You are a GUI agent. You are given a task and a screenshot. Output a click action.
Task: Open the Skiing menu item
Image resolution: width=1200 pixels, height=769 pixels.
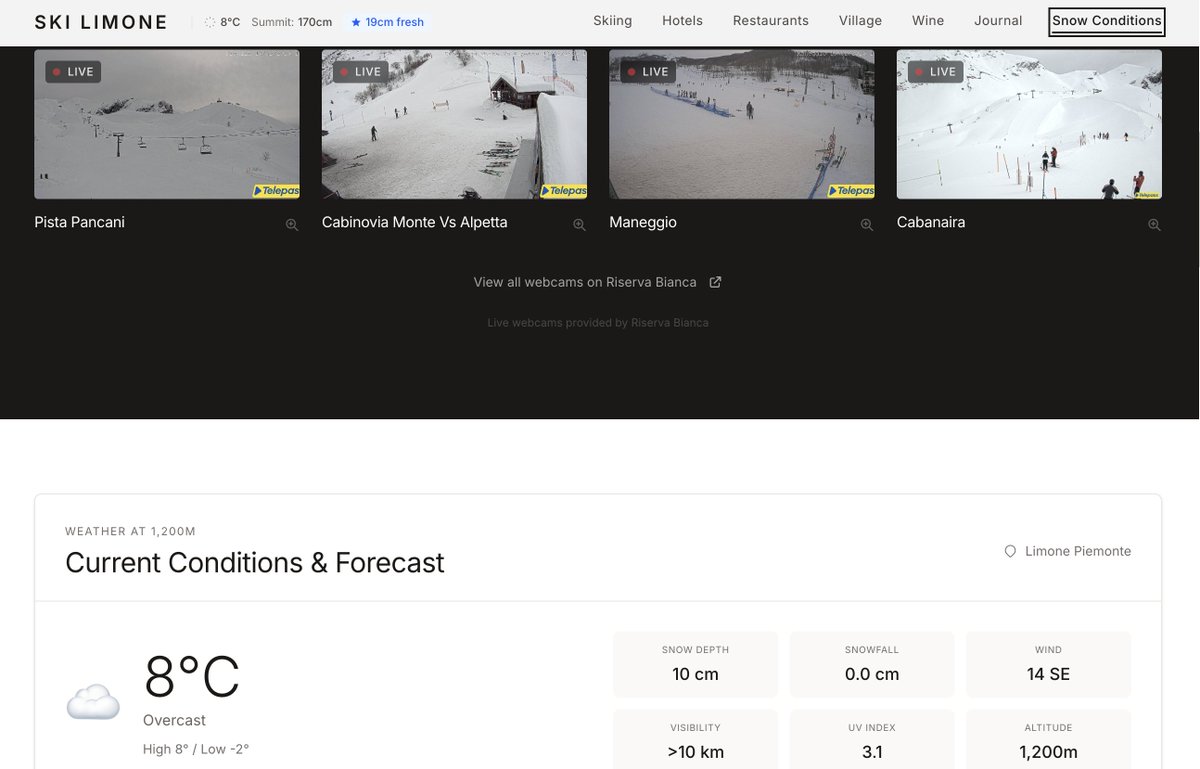[613, 21]
